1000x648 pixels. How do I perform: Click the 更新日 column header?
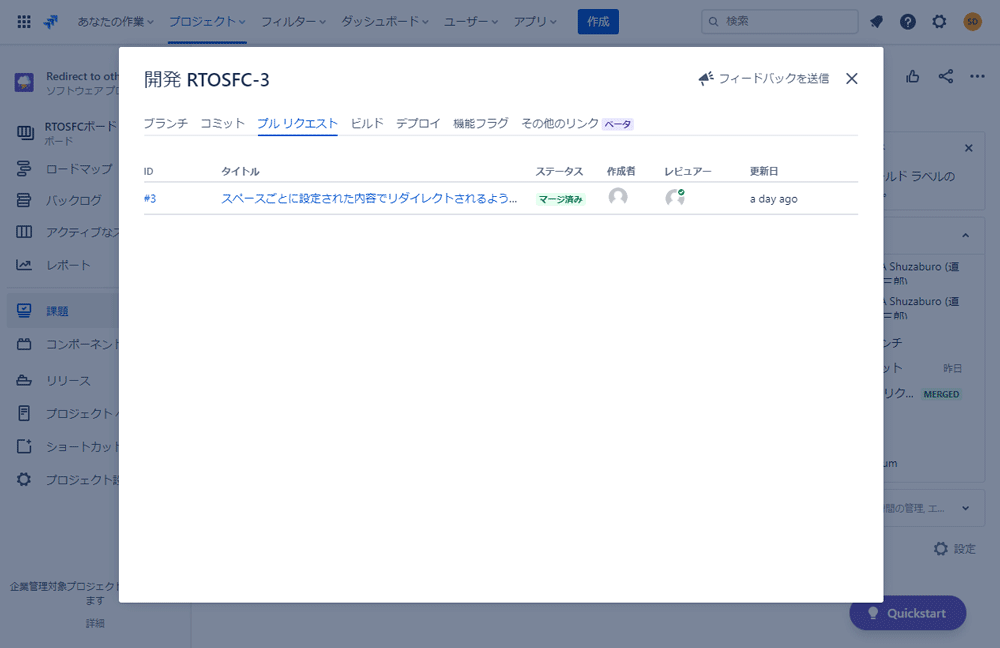tap(764, 171)
